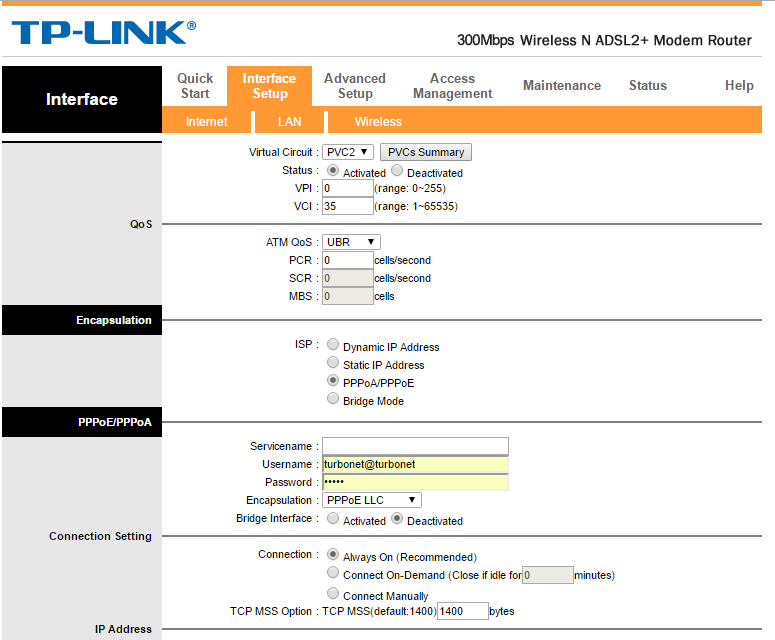Image resolution: width=775 pixels, height=640 pixels.
Task: Click the PVCs Summary button
Action: (426, 152)
